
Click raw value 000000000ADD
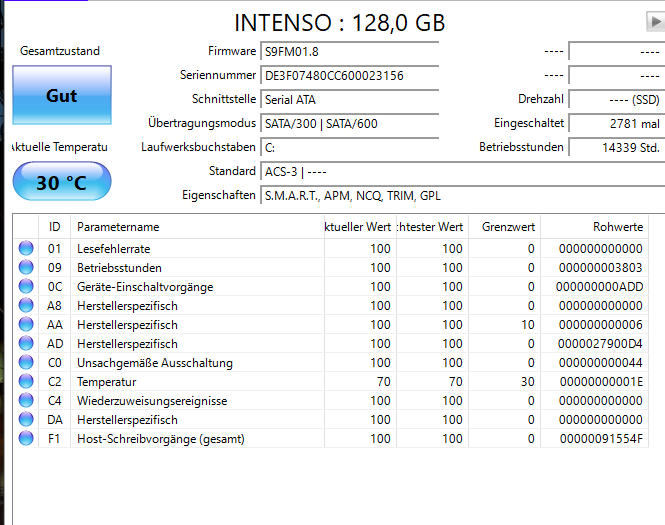point(599,287)
